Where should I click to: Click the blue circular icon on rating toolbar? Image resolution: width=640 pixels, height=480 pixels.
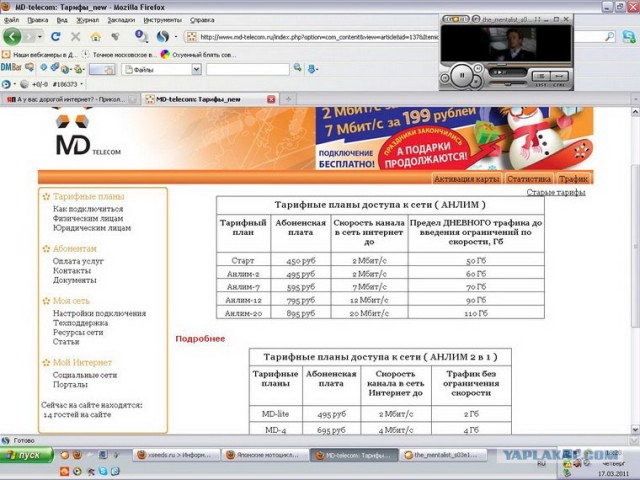pyautogui.click(x=6, y=84)
